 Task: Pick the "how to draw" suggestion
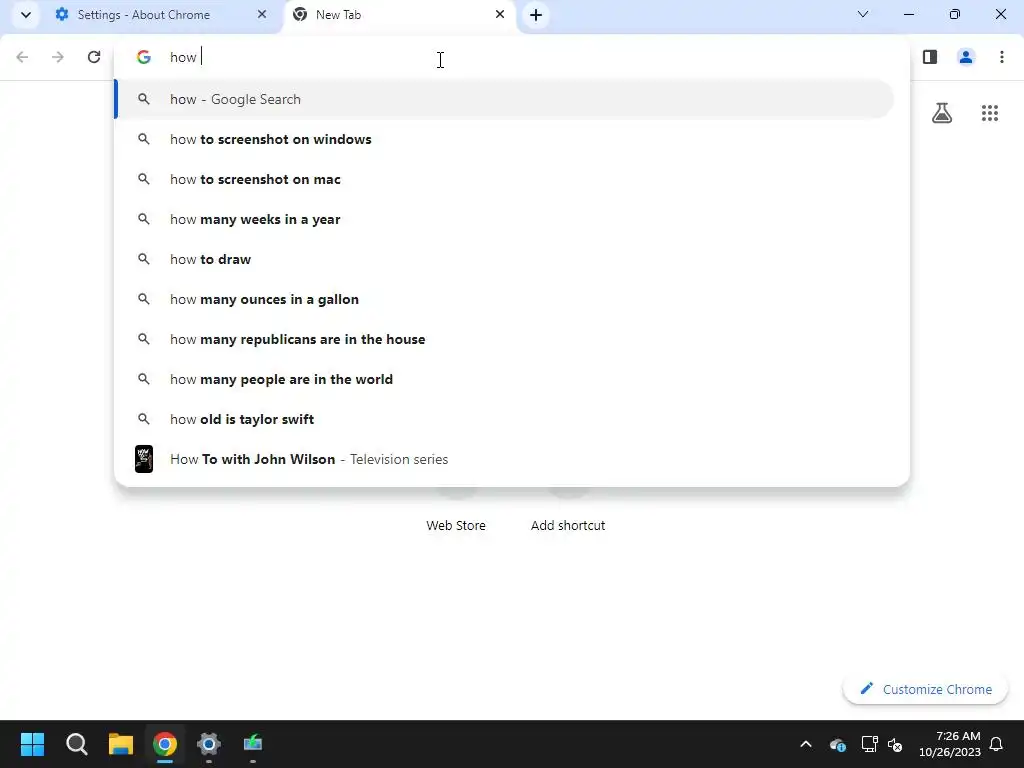(505, 259)
